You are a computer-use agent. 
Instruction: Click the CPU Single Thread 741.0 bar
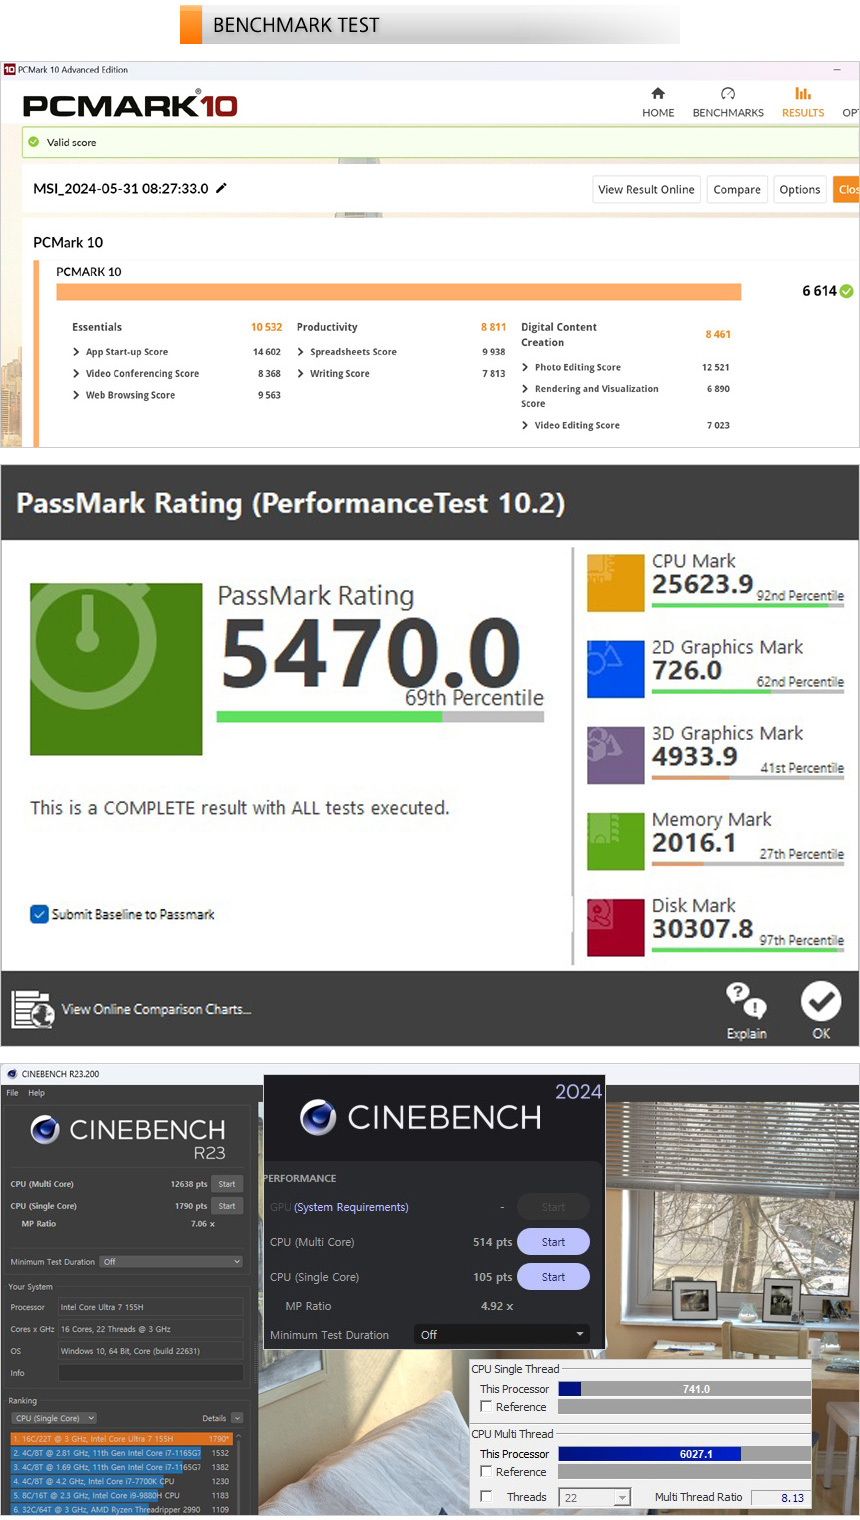pyautogui.click(x=684, y=1389)
